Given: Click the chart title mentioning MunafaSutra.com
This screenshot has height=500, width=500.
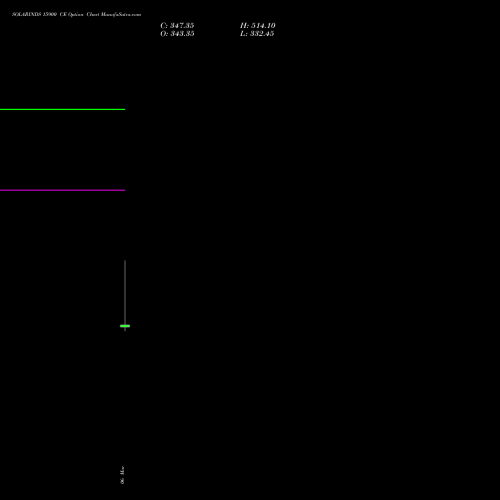Looking at the screenshot, I should [77, 14].
